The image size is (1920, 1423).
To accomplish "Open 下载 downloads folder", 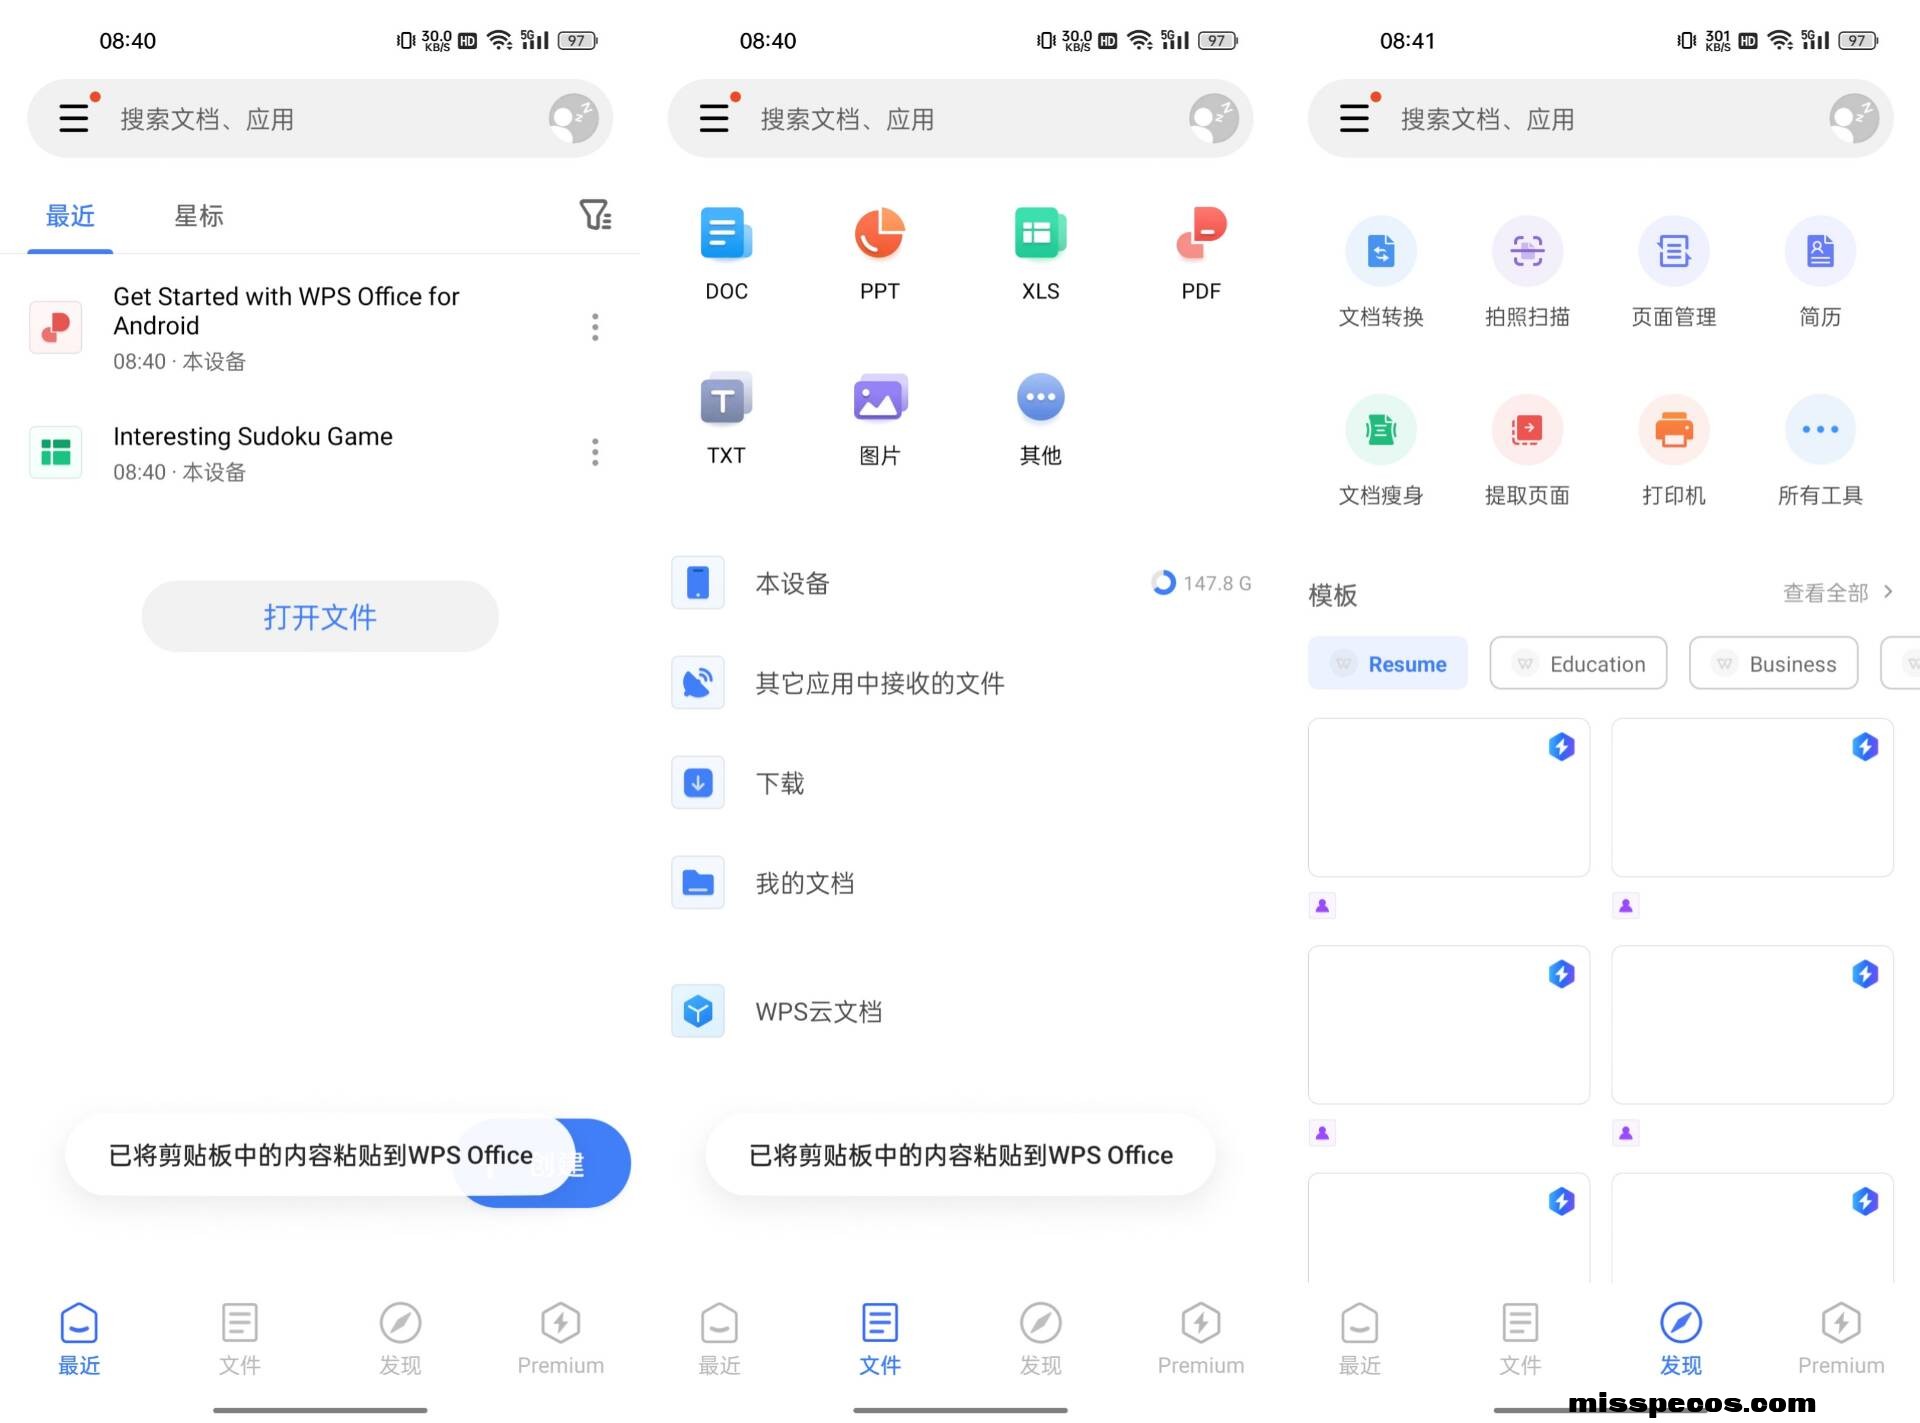I will pos(960,783).
